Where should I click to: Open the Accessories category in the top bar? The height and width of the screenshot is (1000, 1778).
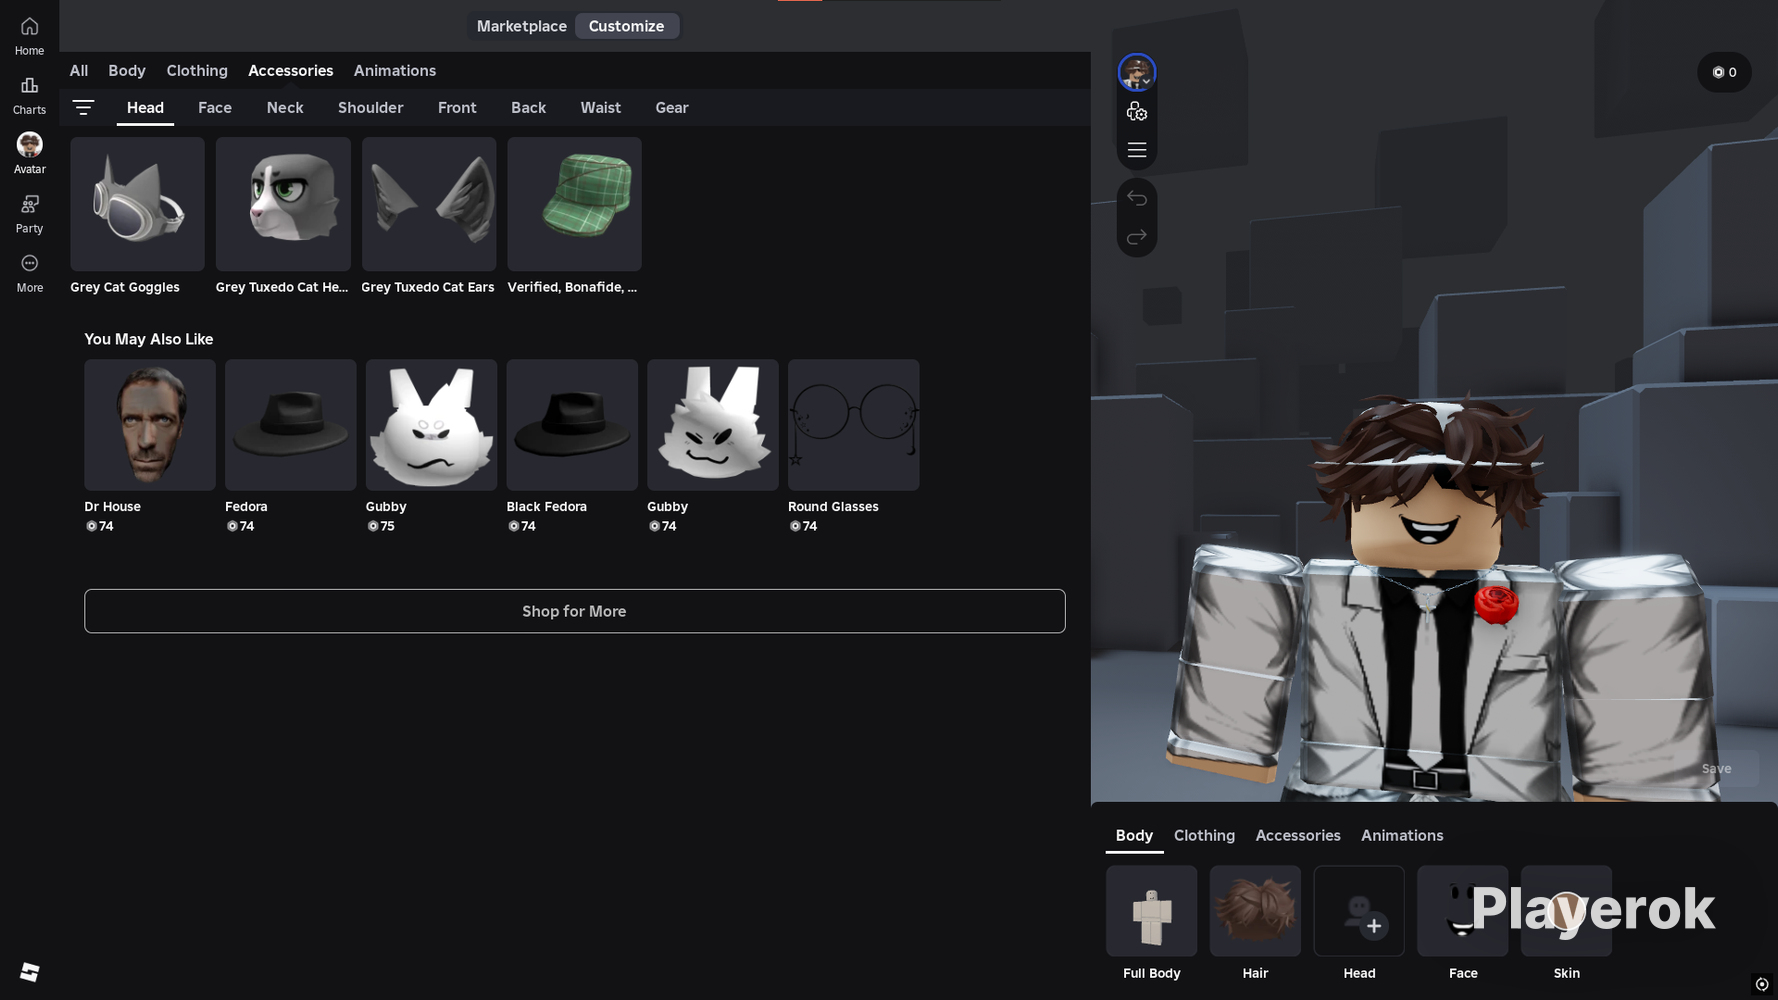(291, 71)
